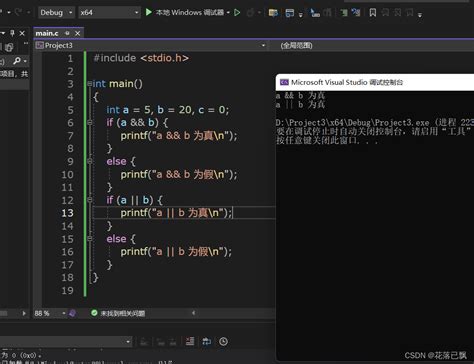Toggle word wrap icon in the output toolbar
474x364 pixels.
click(x=207, y=341)
